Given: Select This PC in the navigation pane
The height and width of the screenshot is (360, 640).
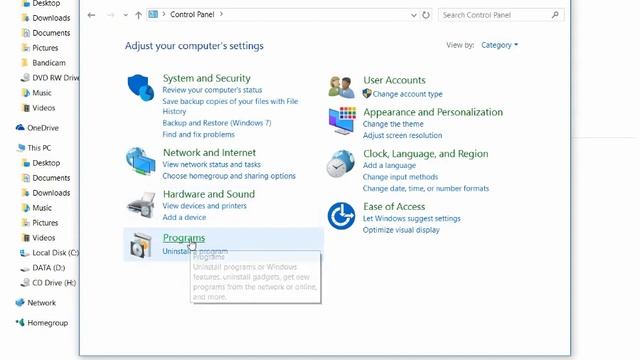Looking at the screenshot, I should [x=33, y=148].
